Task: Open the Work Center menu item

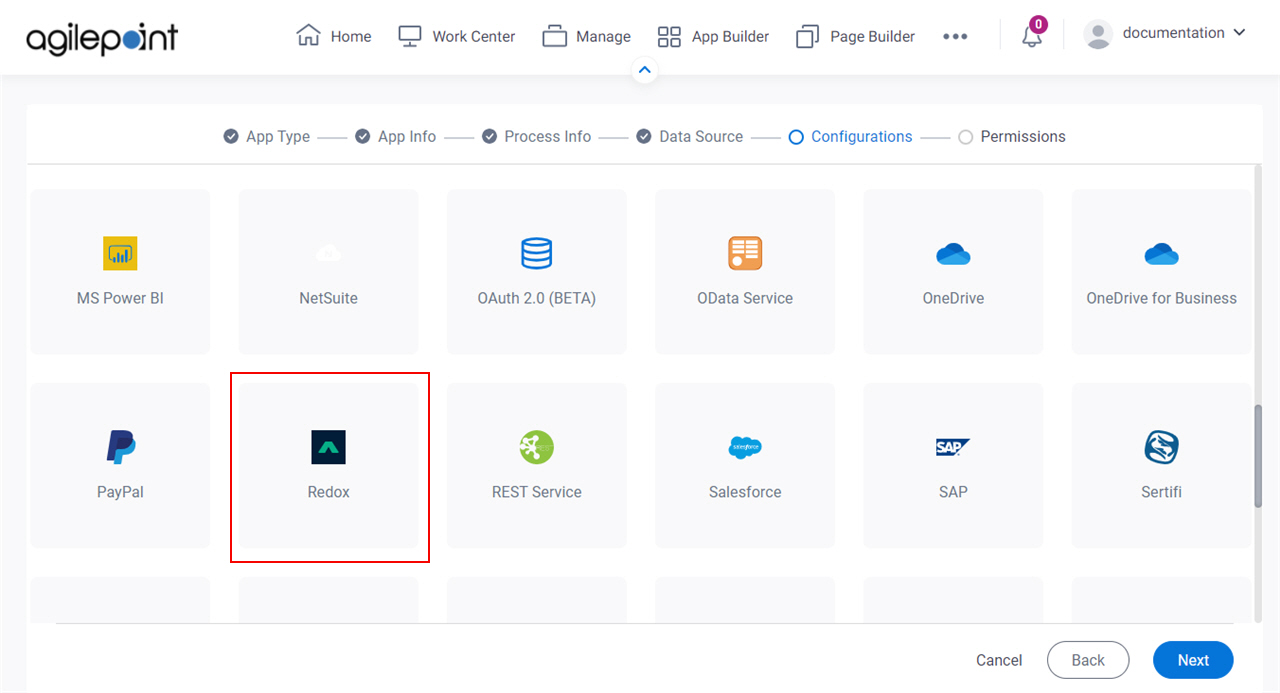Action: (457, 36)
